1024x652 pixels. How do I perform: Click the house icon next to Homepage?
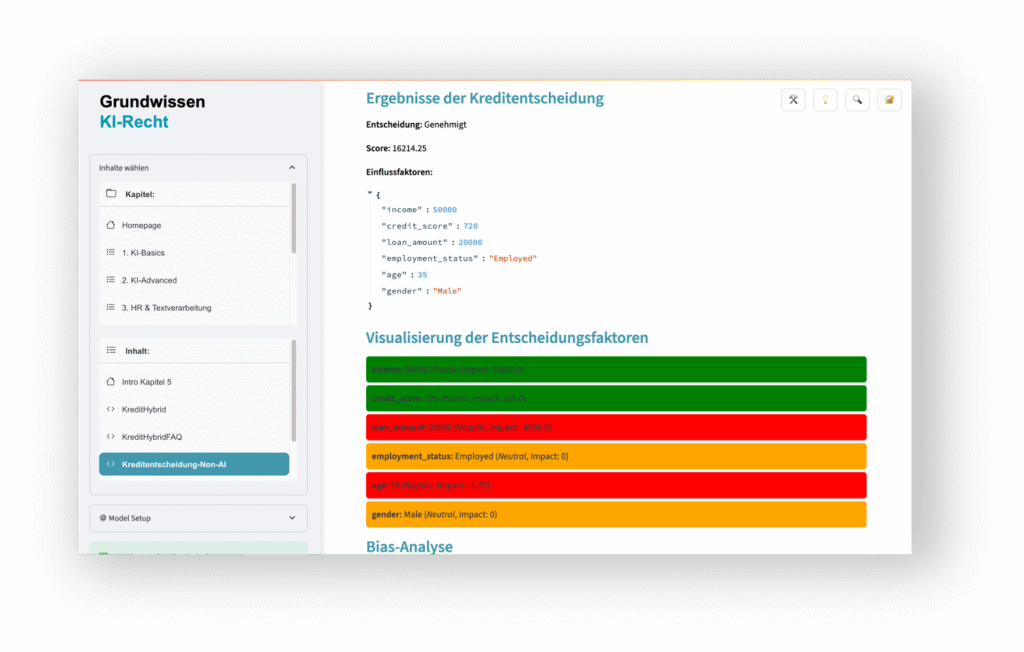click(x=111, y=226)
